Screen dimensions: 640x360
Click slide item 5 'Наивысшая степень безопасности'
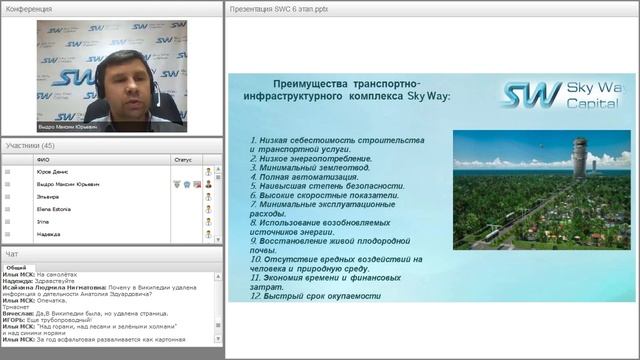click(327, 186)
